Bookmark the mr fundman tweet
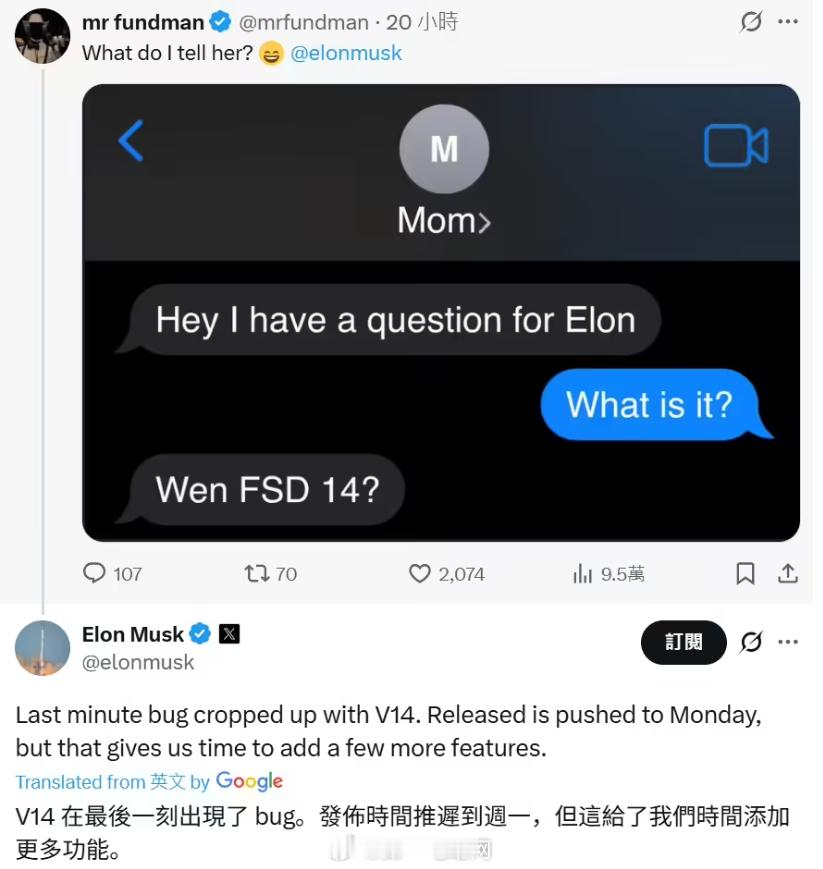823x869 pixels. [745, 573]
